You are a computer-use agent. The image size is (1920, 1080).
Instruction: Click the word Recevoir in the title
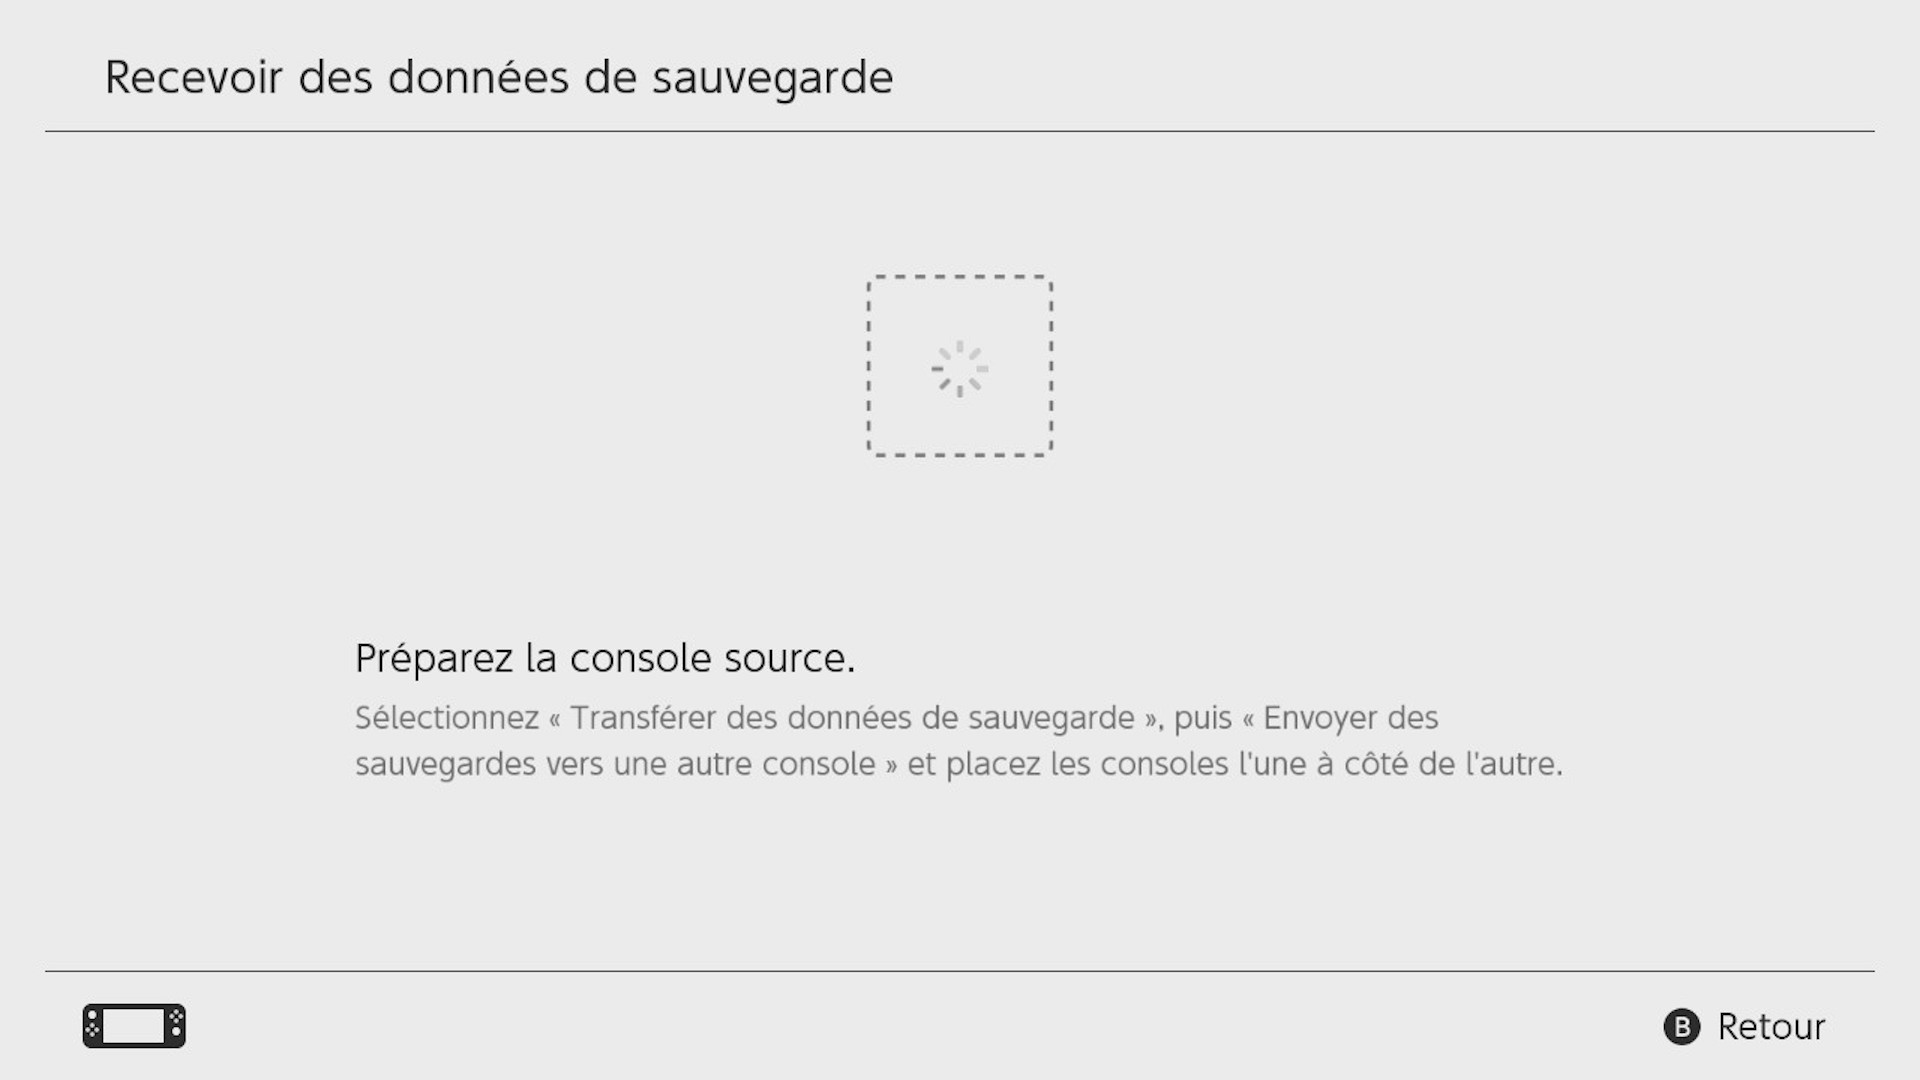tap(194, 78)
